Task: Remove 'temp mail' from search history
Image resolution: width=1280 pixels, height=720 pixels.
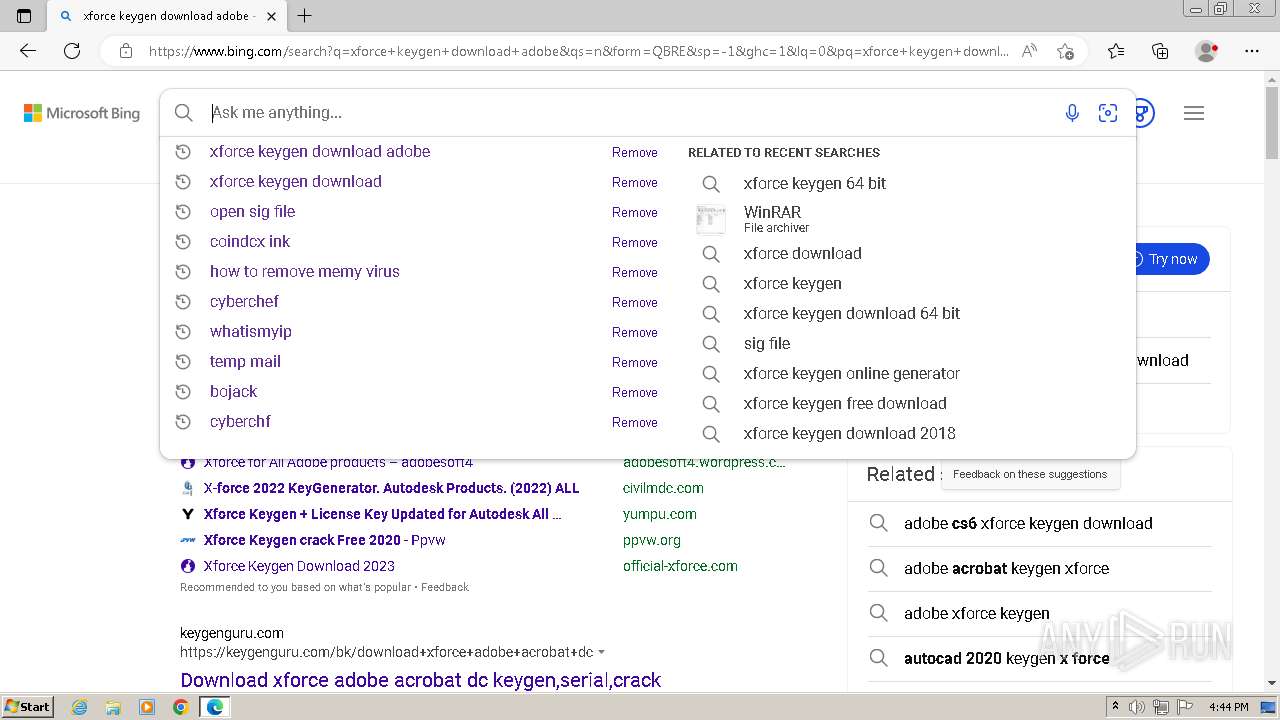Action: (635, 362)
